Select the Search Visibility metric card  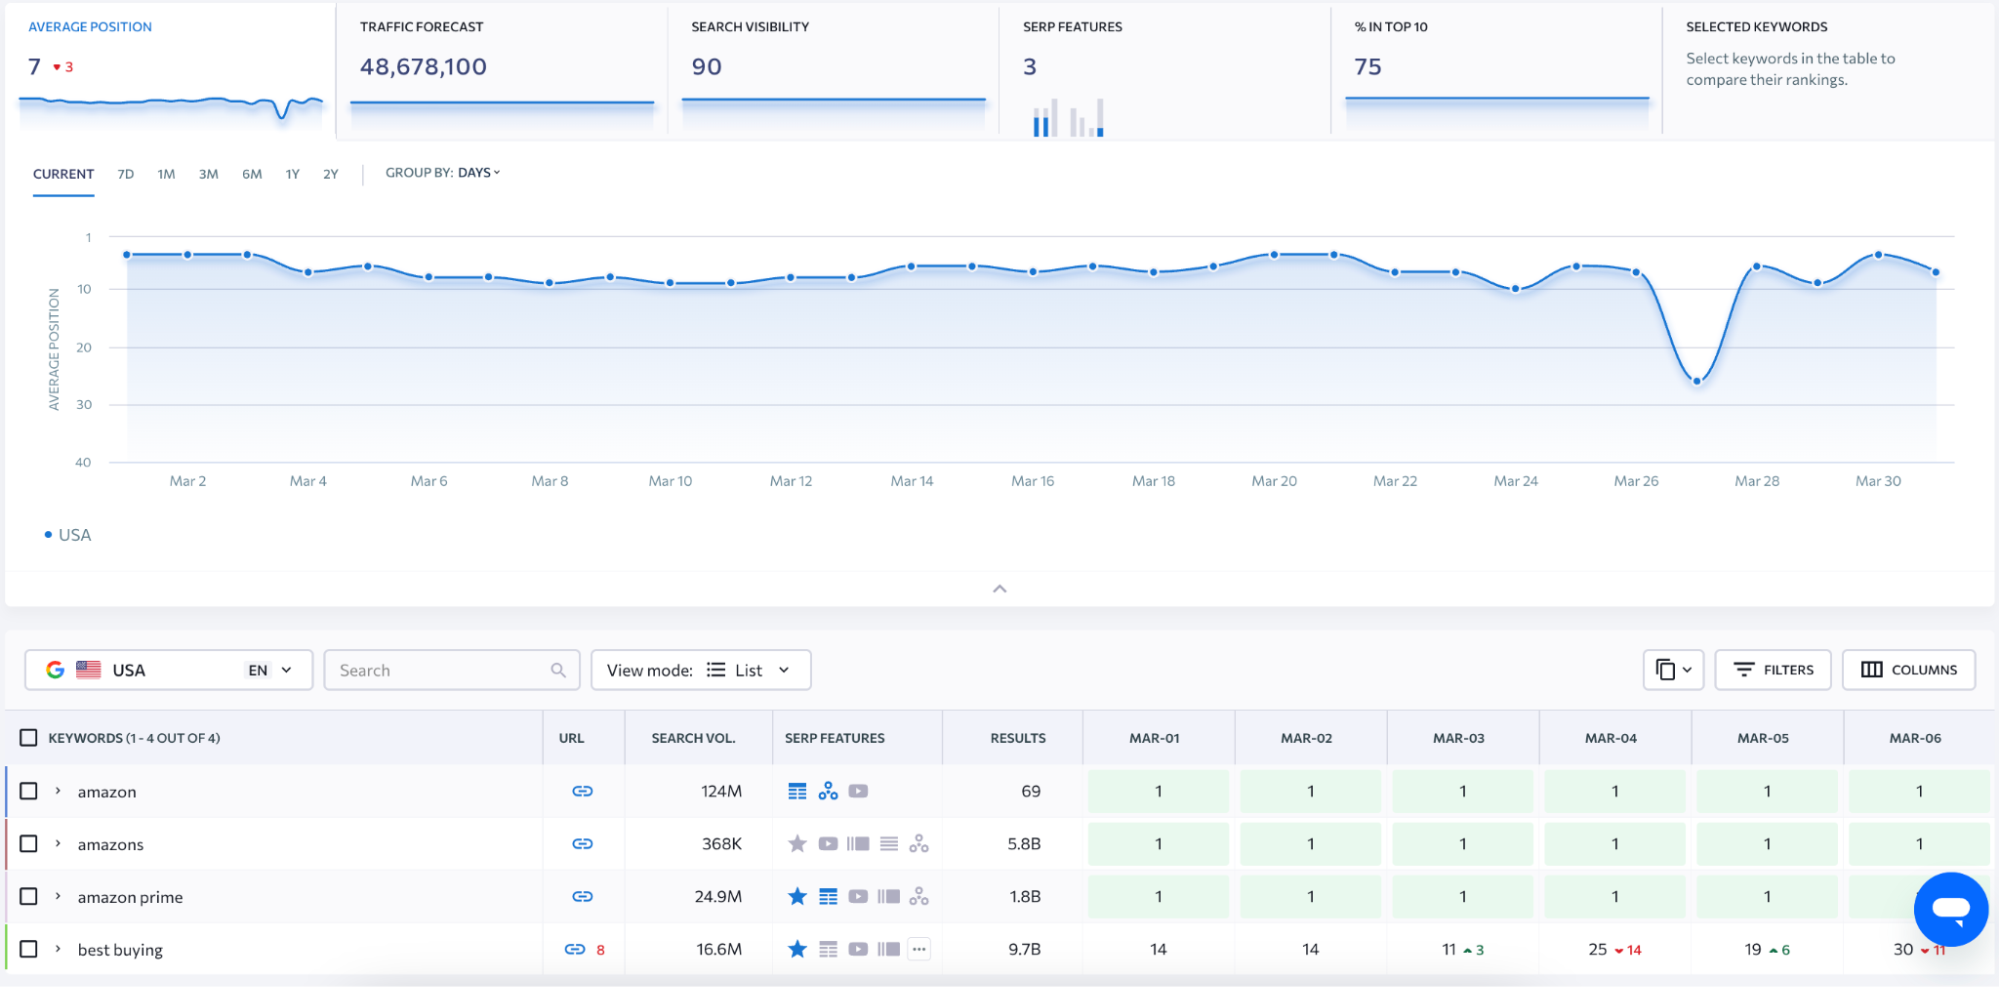click(x=833, y=70)
